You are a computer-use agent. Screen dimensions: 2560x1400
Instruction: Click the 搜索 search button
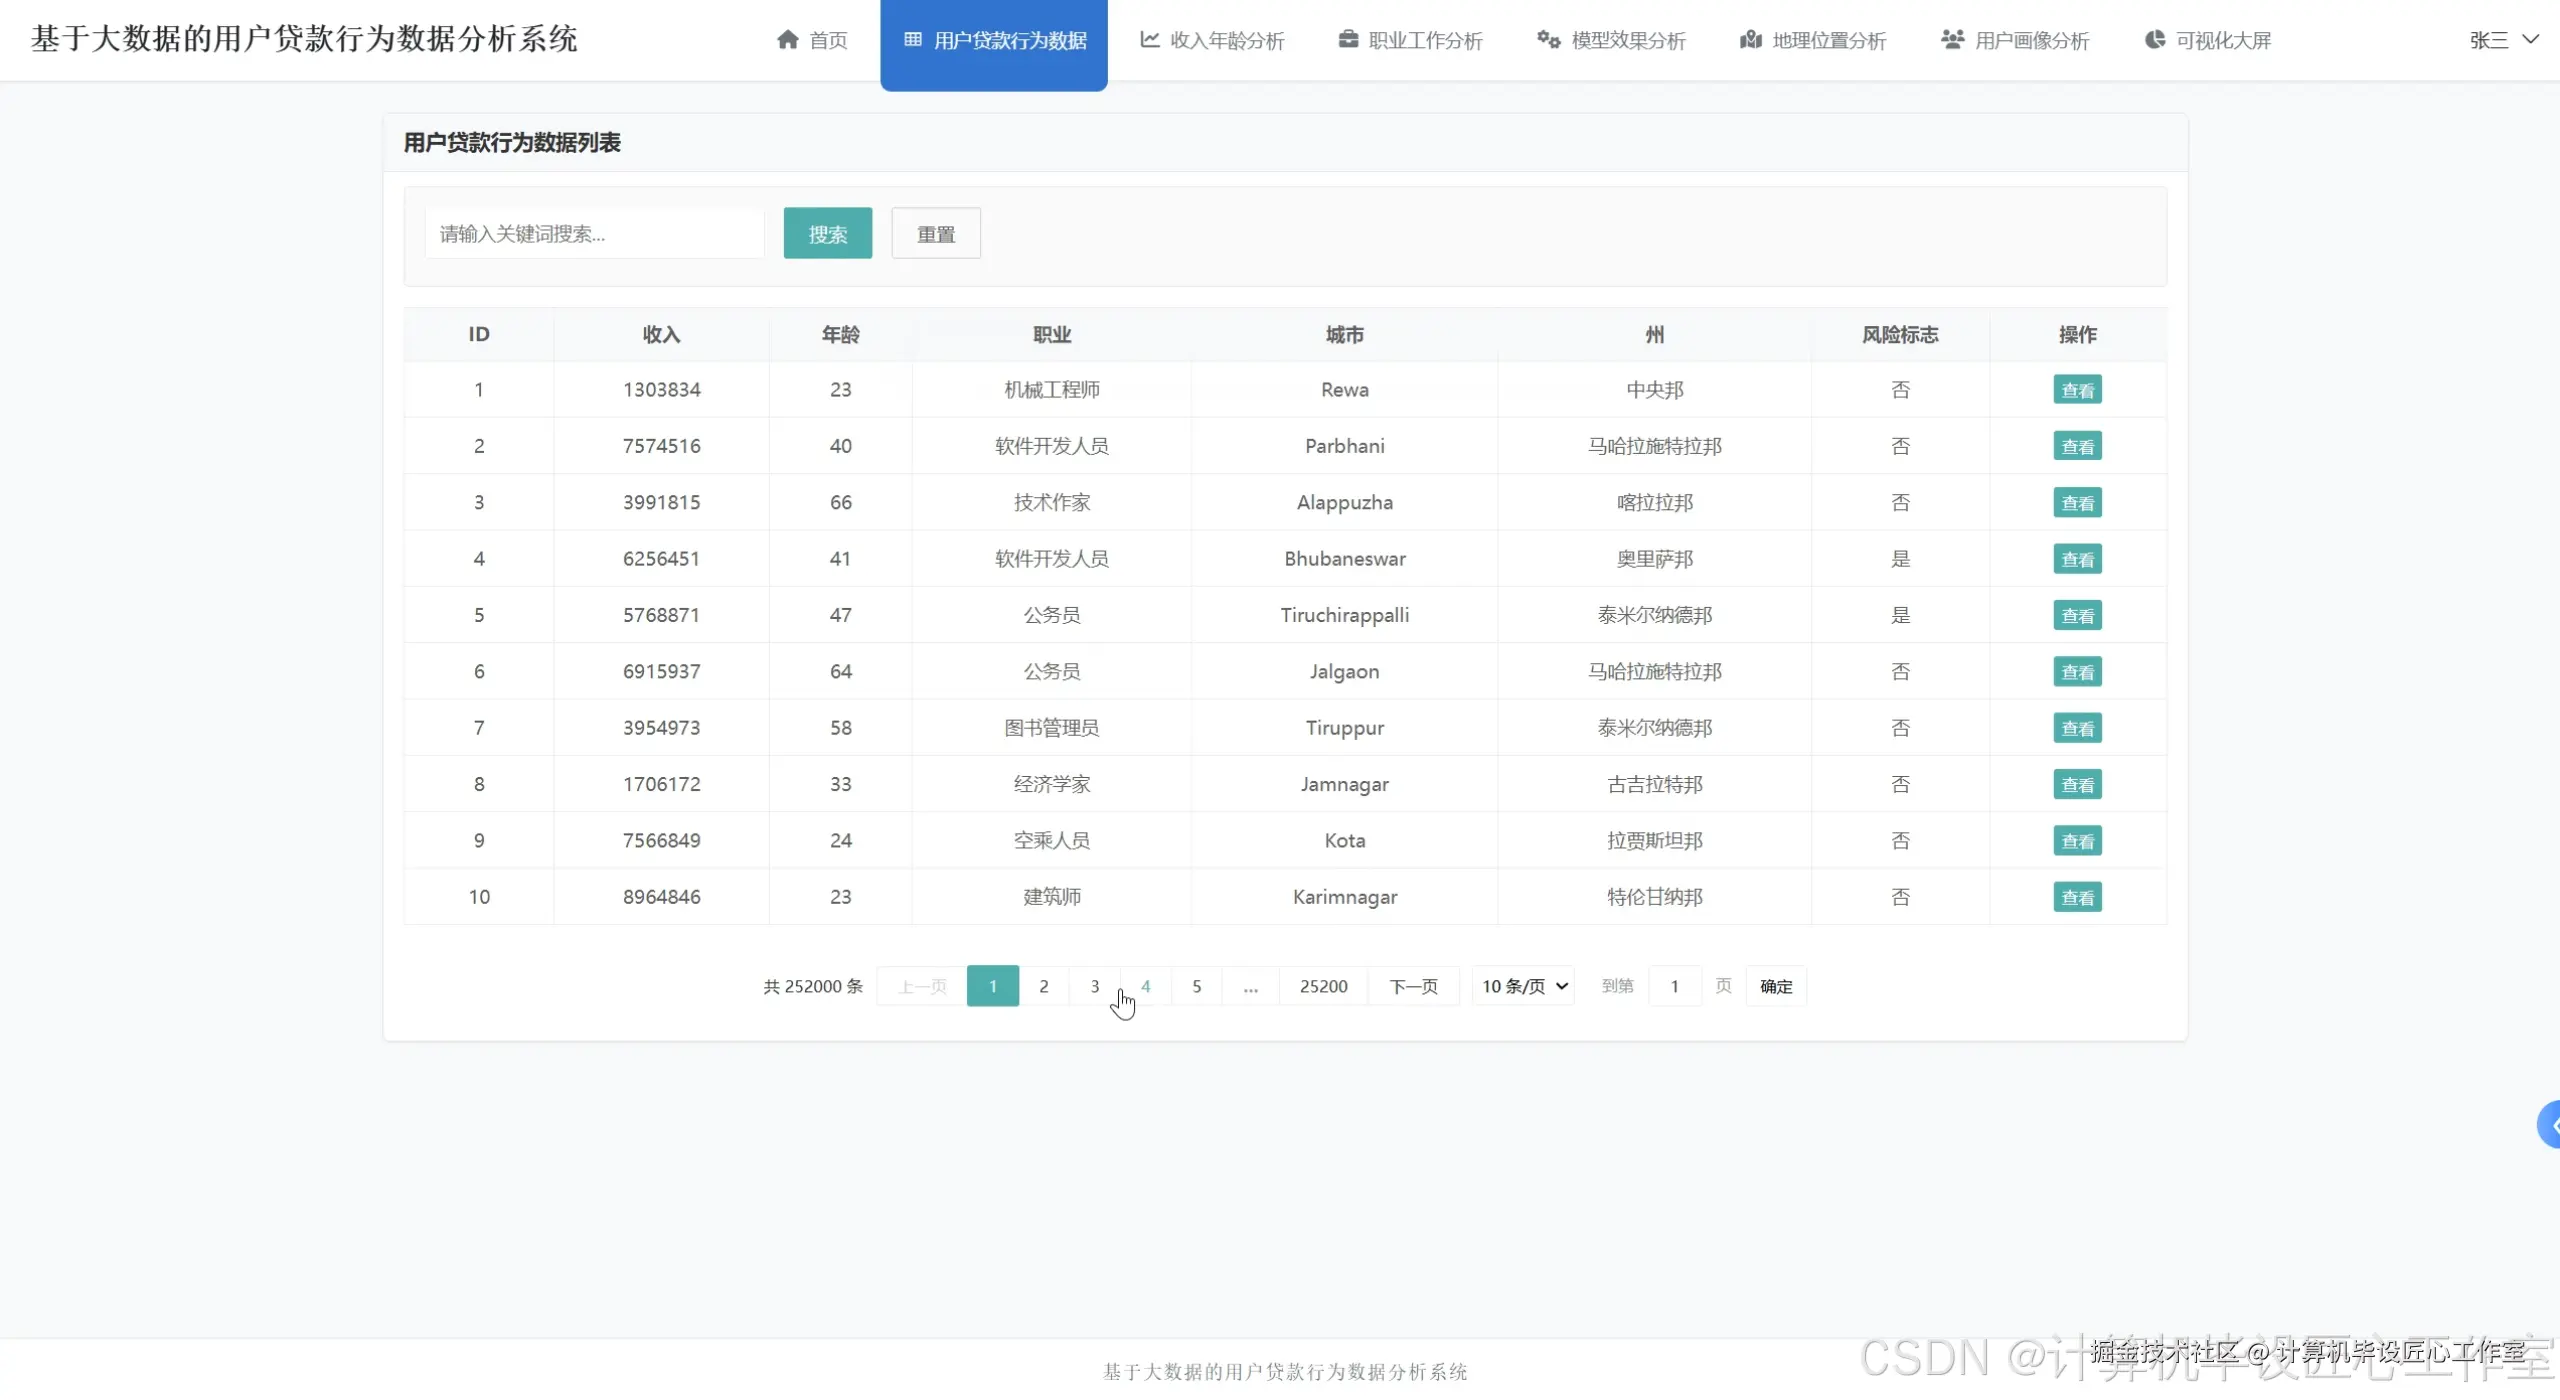pos(828,233)
